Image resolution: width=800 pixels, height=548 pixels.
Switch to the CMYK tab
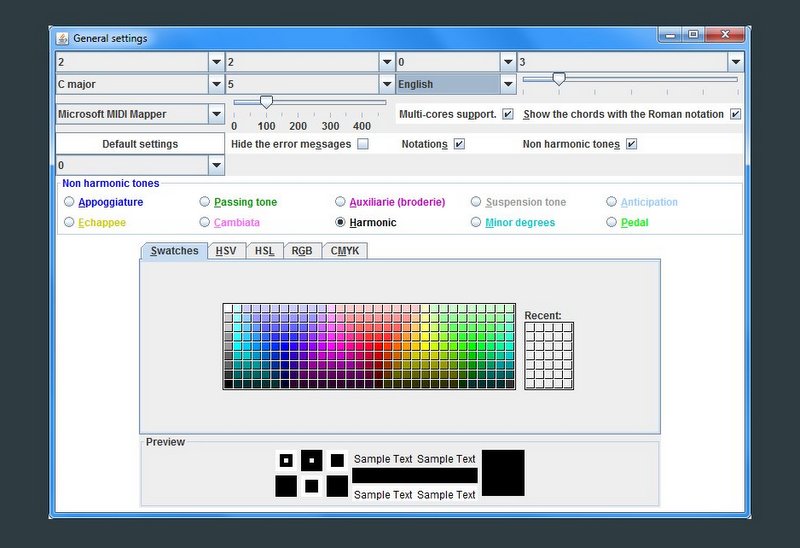(345, 251)
